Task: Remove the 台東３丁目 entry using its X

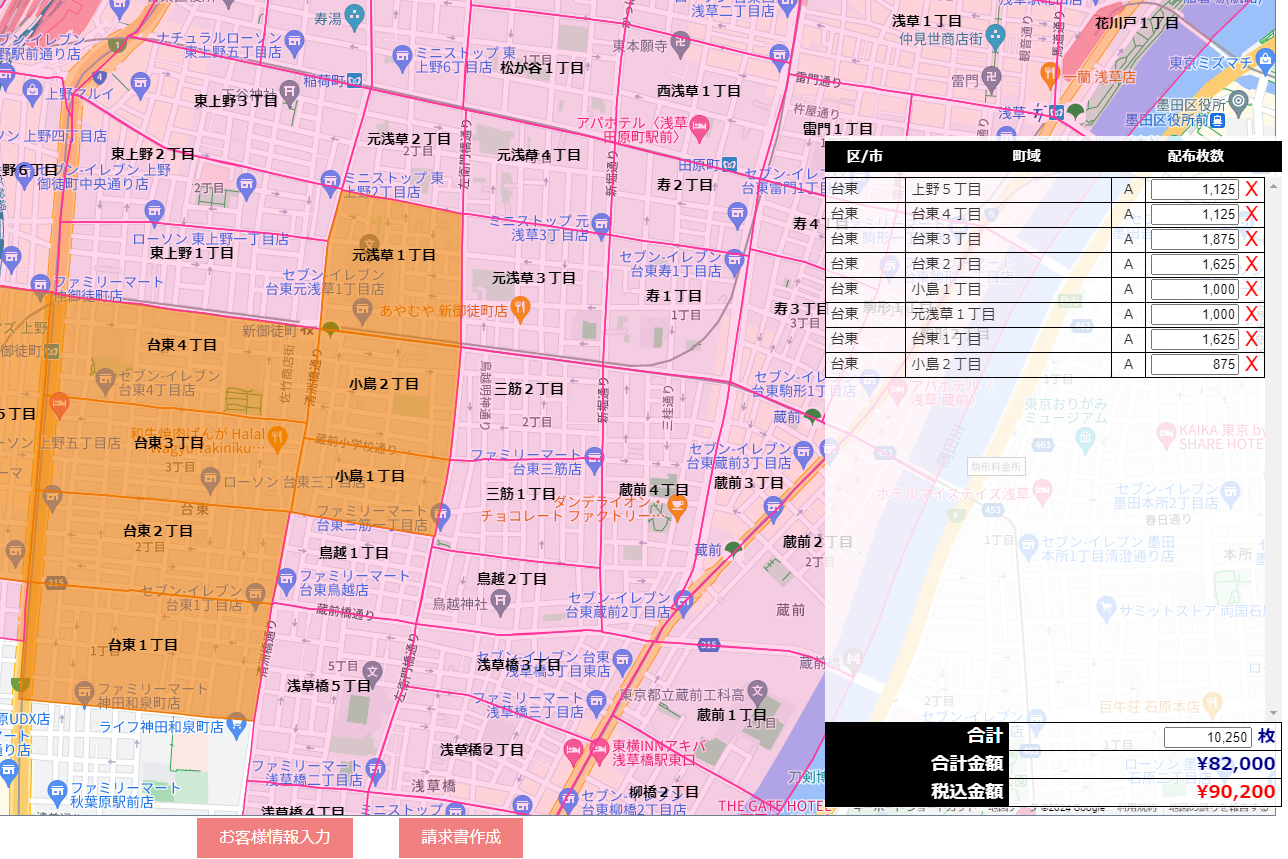Action: point(1251,239)
